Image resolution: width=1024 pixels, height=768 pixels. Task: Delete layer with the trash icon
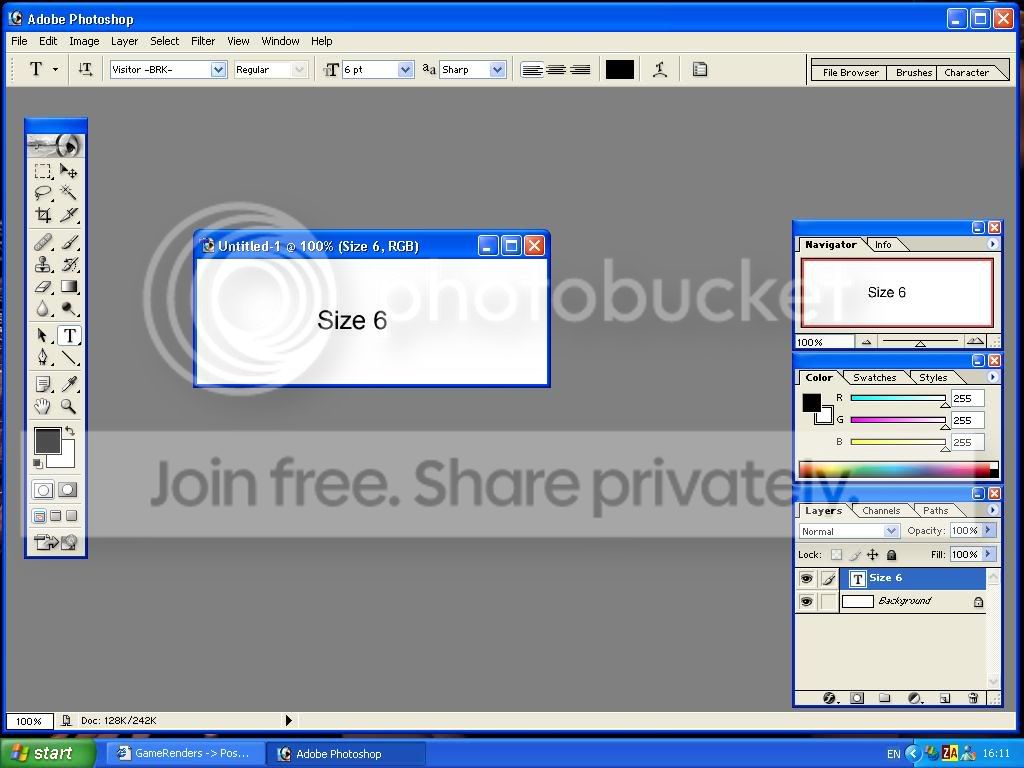click(x=972, y=698)
